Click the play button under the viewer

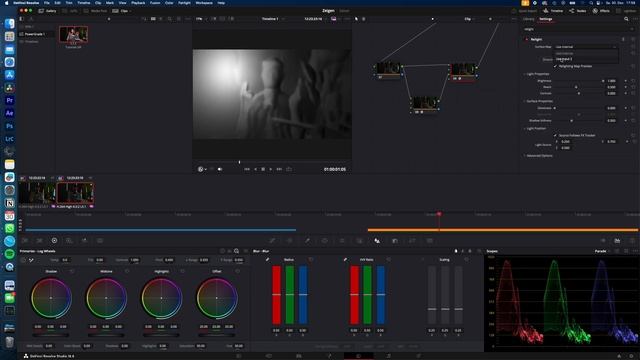[x=271, y=169]
